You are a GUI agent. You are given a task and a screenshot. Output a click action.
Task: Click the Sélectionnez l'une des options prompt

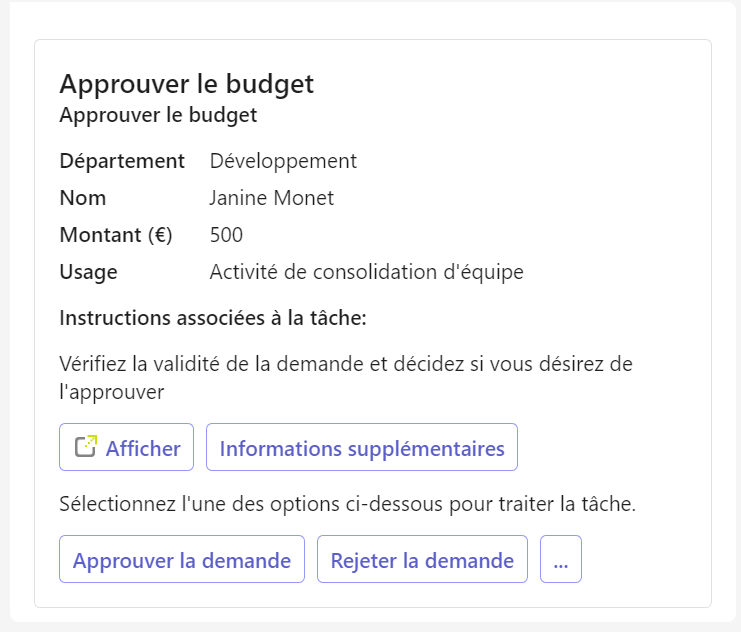[x=347, y=504]
